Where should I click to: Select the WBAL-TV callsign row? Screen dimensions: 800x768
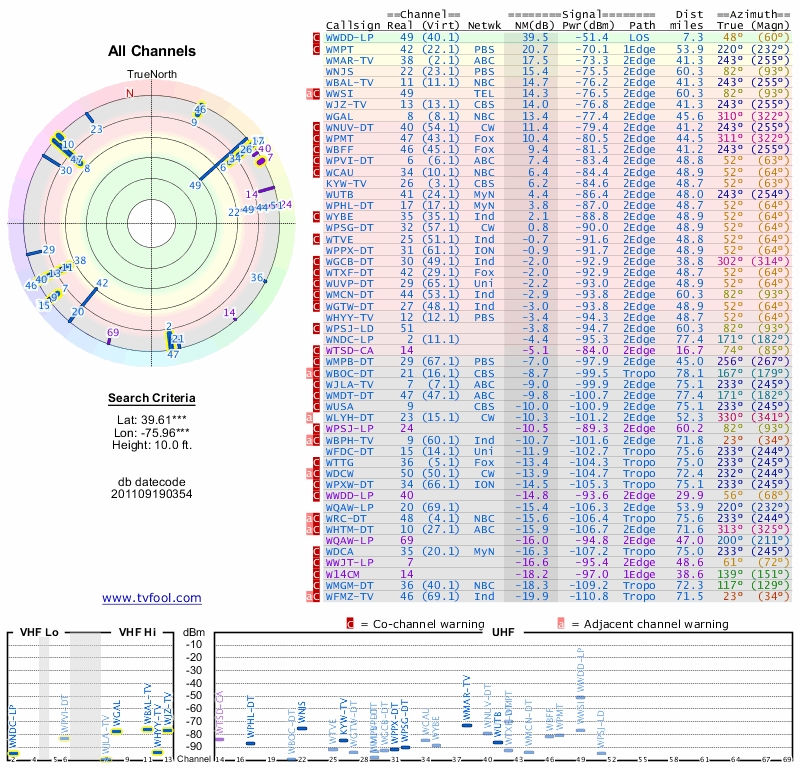click(557, 82)
